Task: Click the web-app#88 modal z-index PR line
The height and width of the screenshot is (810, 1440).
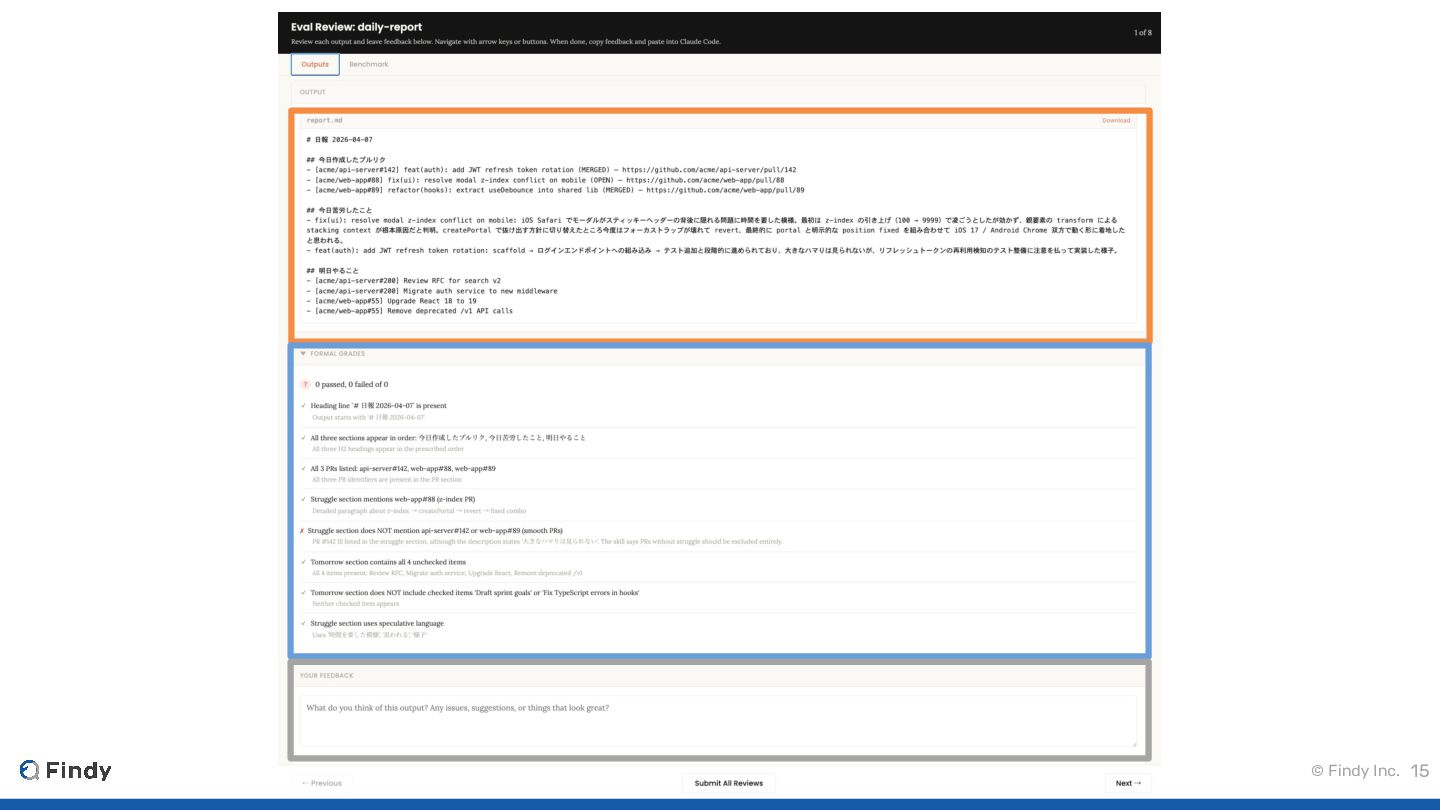Action: [x=545, y=180]
